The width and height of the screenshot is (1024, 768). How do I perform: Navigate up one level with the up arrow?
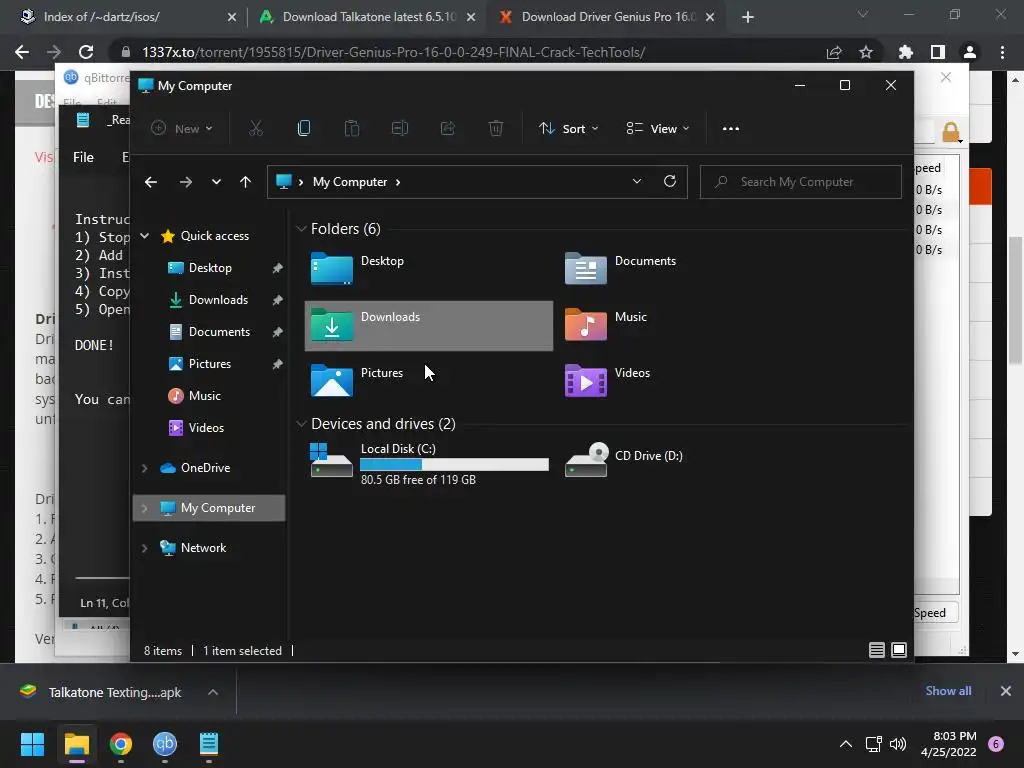(x=246, y=182)
